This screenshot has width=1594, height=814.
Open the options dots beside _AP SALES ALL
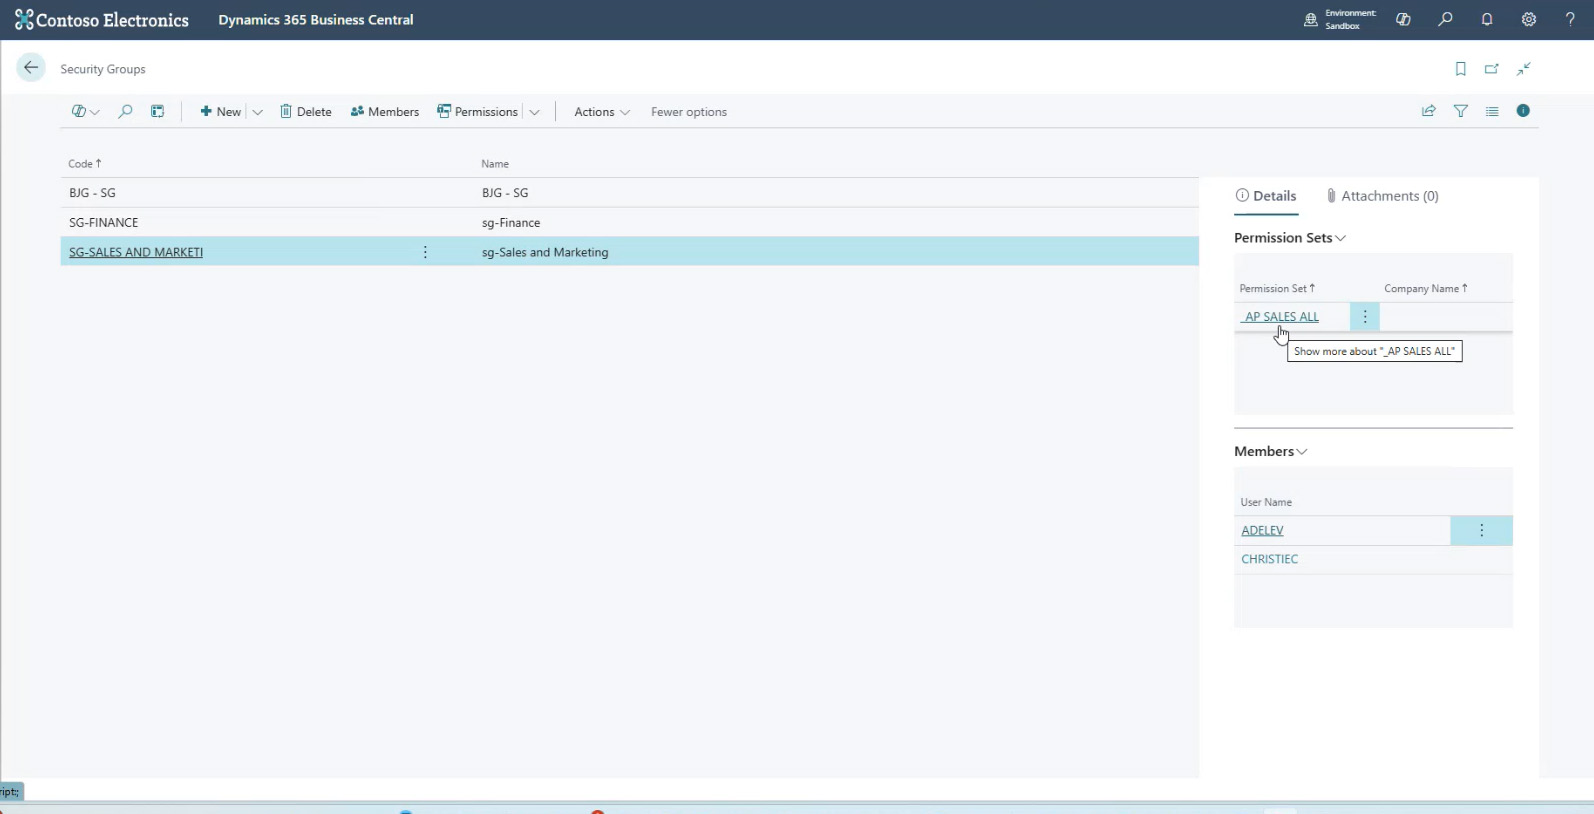(1365, 316)
